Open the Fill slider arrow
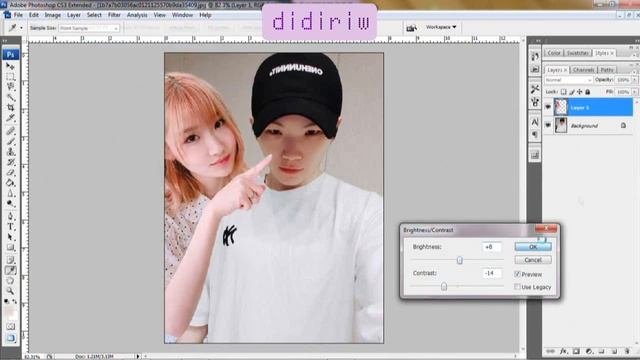Viewport: 640px width, 360px height. click(x=635, y=92)
